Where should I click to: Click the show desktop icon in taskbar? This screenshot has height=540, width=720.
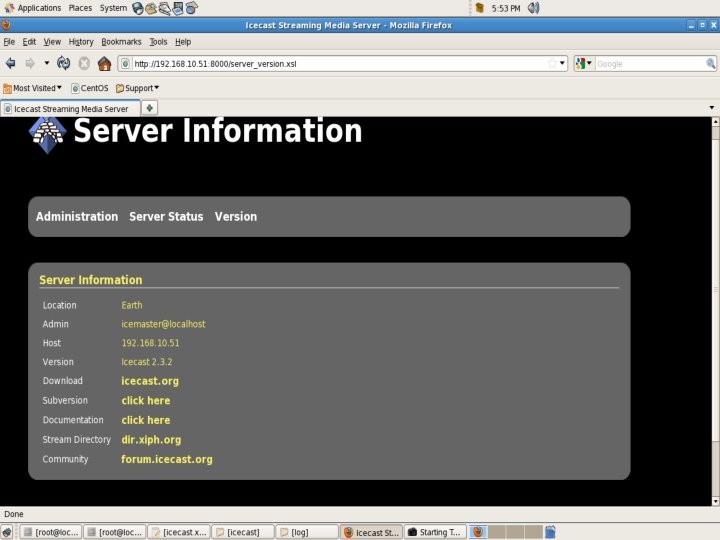[7, 532]
